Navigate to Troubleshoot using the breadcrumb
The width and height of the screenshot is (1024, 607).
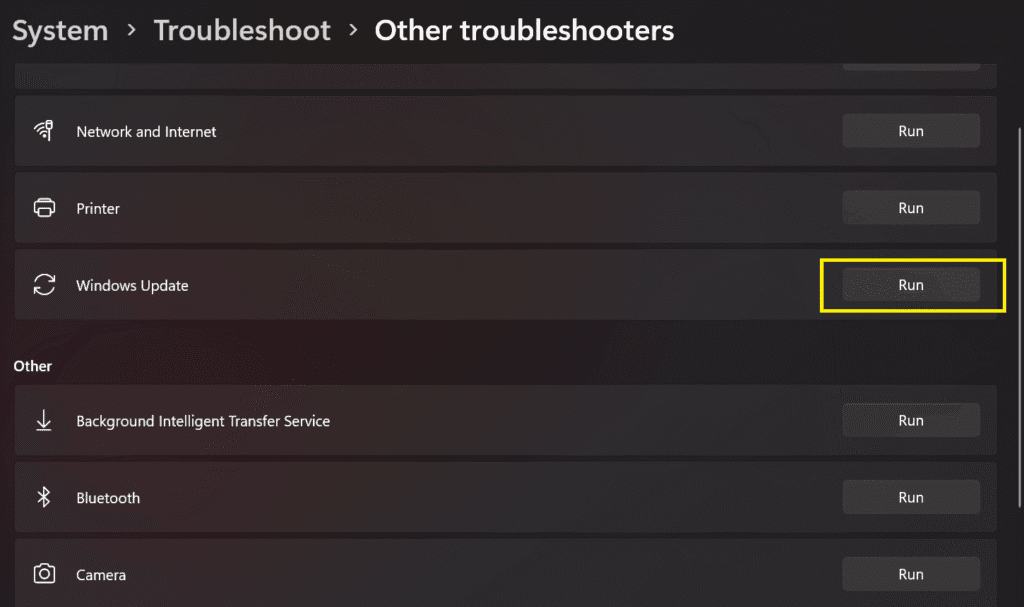[242, 31]
